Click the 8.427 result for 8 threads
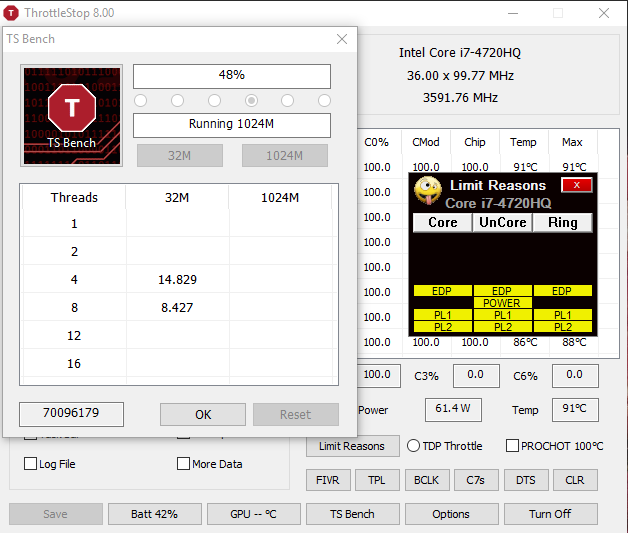628x533 pixels. click(177, 308)
